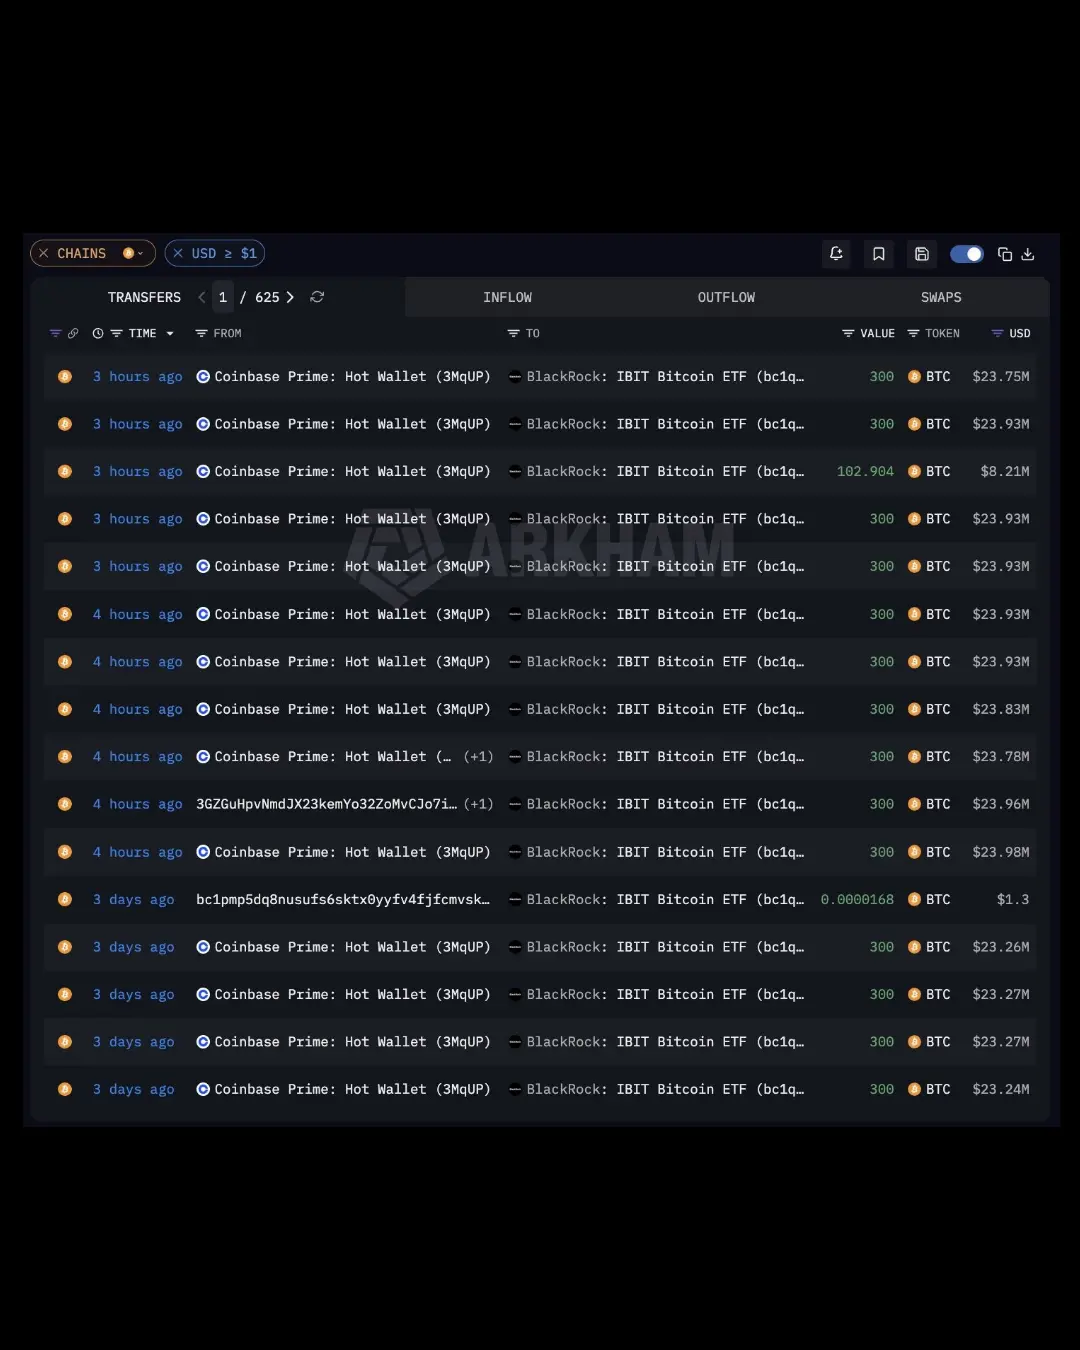Screen dimensions: 1080x1350
Task: Click the $23.96M USD amount
Action: pos(1001,804)
